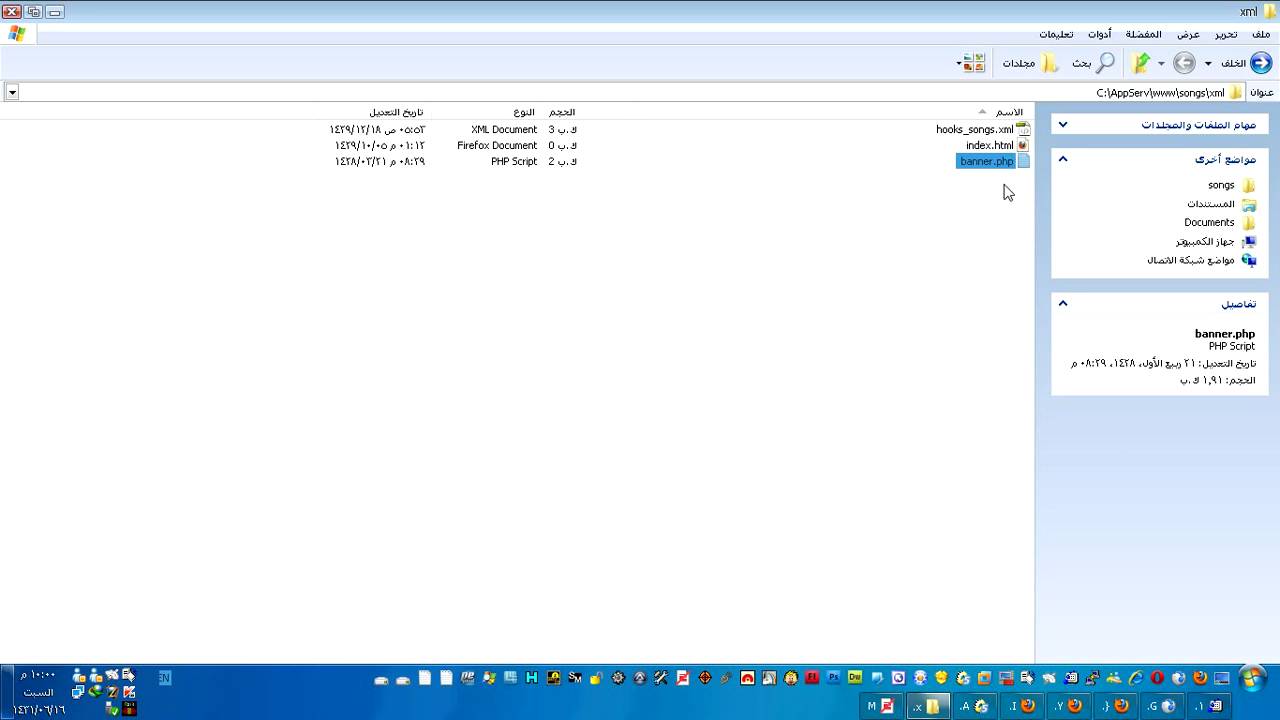The image size is (1280, 720).
Task: Open the ملف (File) menu
Action: point(1260,34)
